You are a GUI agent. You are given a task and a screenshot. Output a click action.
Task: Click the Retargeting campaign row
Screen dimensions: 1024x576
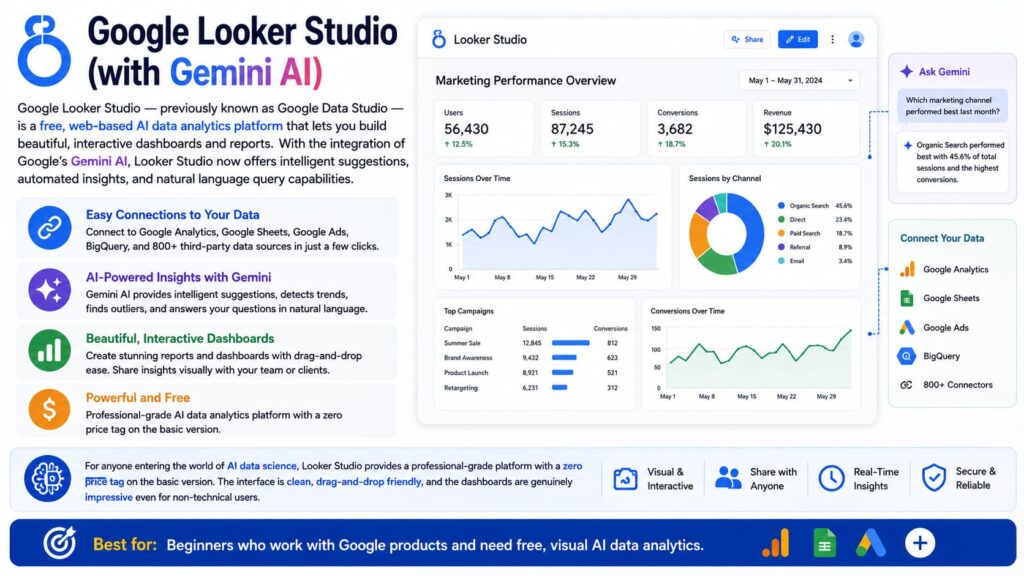coord(535,388)
